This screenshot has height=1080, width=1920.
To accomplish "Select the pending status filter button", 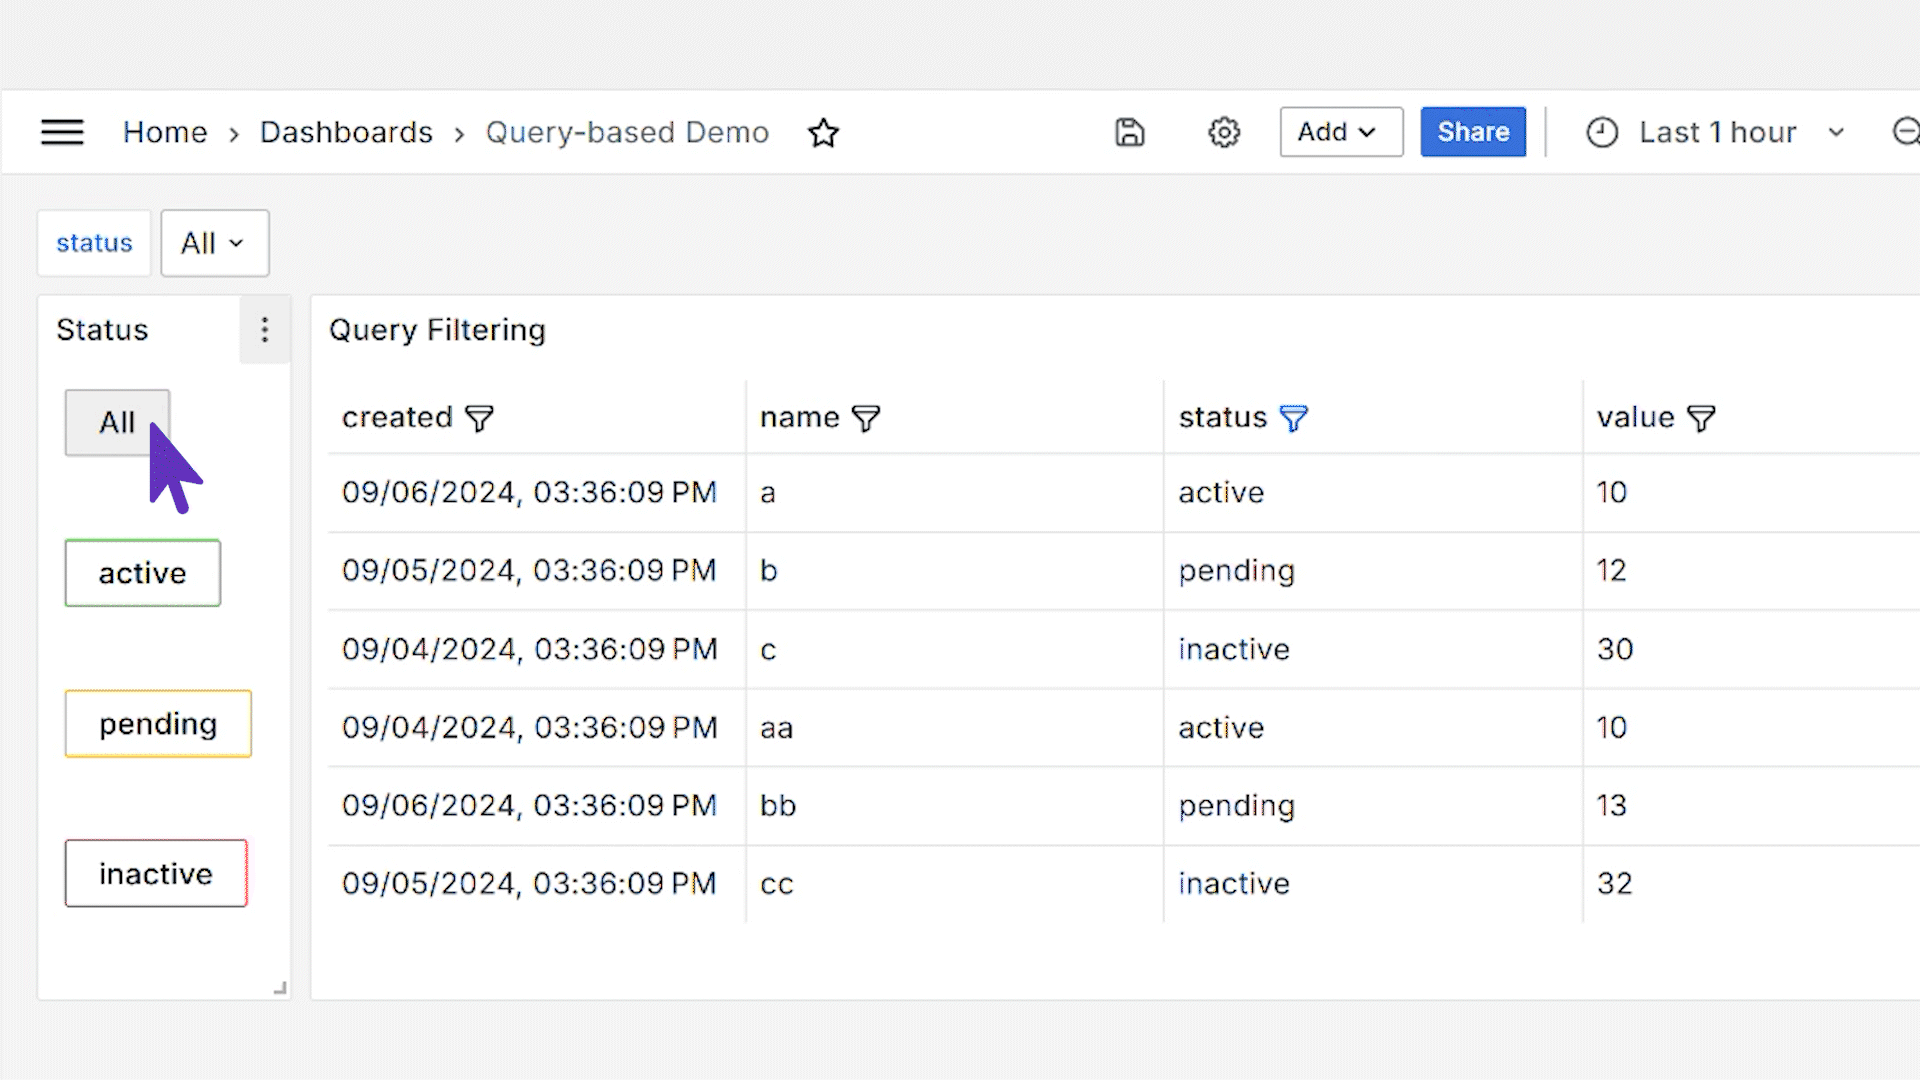I will coord(157,723).
